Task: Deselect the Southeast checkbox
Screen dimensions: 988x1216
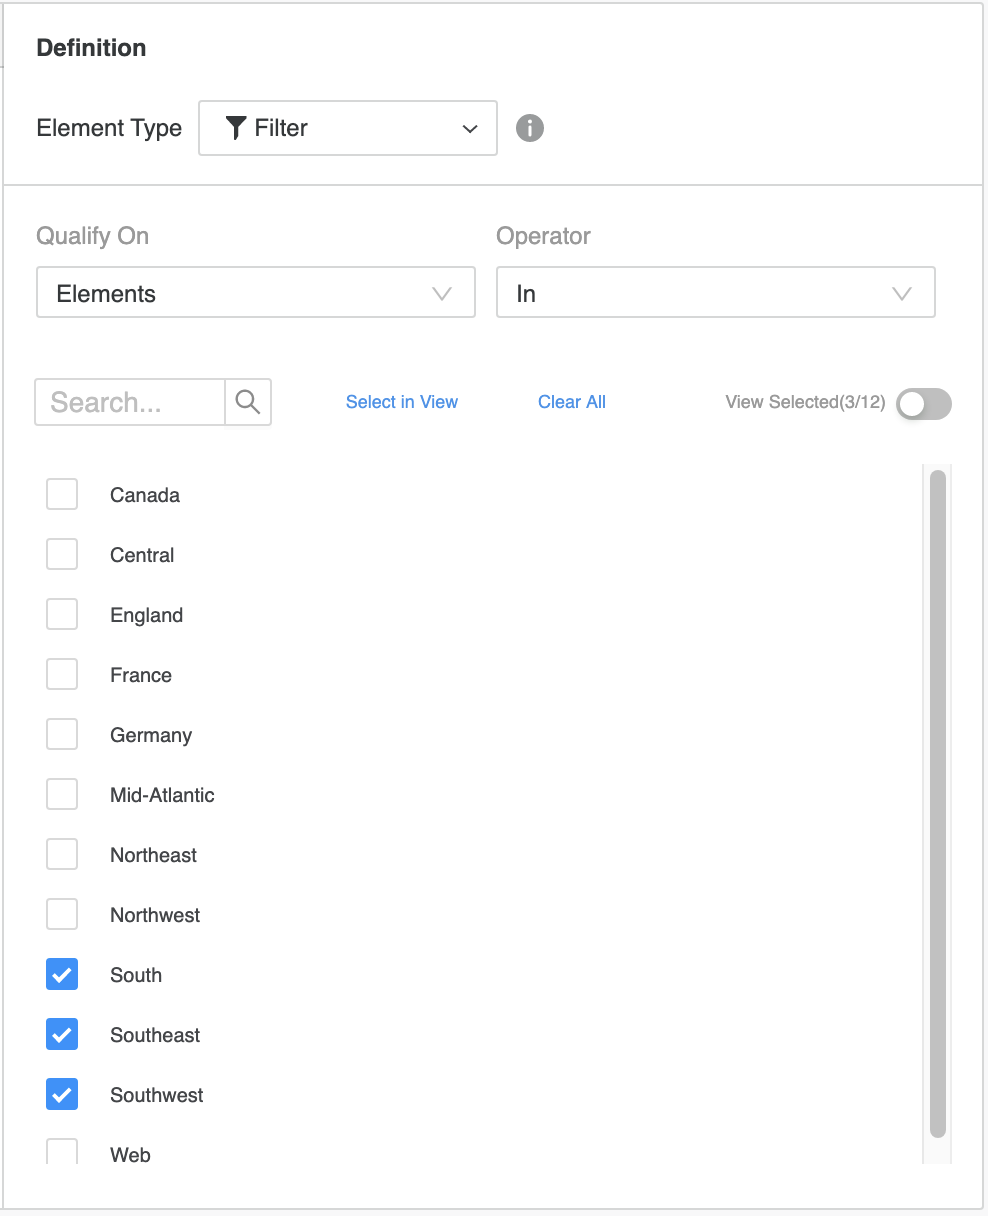Action: [x=62, y=1034]
